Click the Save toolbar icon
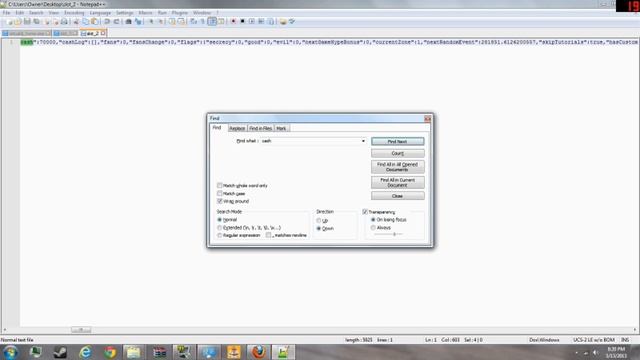Image resolution: width=640 pixels, height=360 pixels. point(27,22)
